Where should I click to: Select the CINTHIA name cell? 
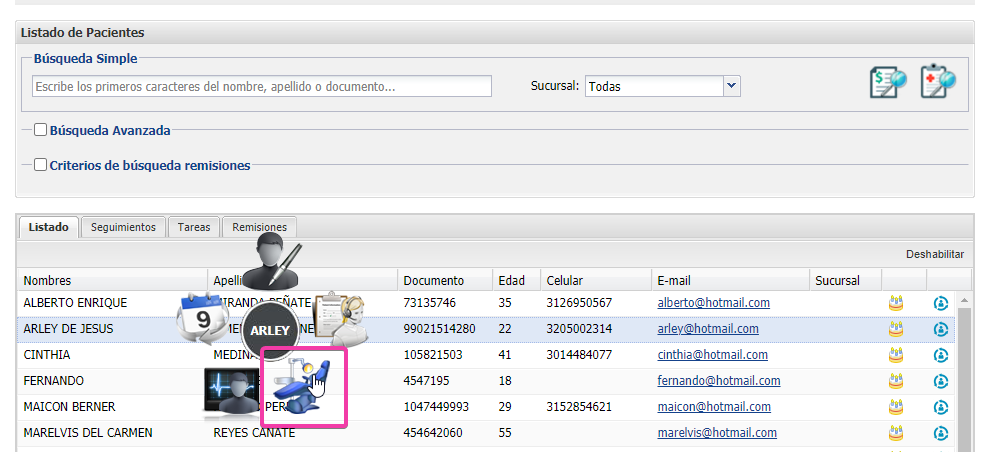[47, 355]
